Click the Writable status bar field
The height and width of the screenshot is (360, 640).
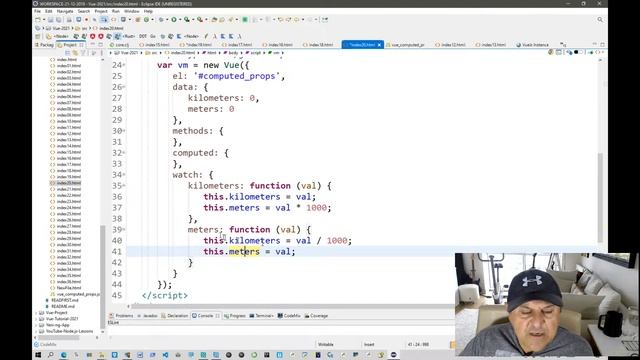[326, 344]
